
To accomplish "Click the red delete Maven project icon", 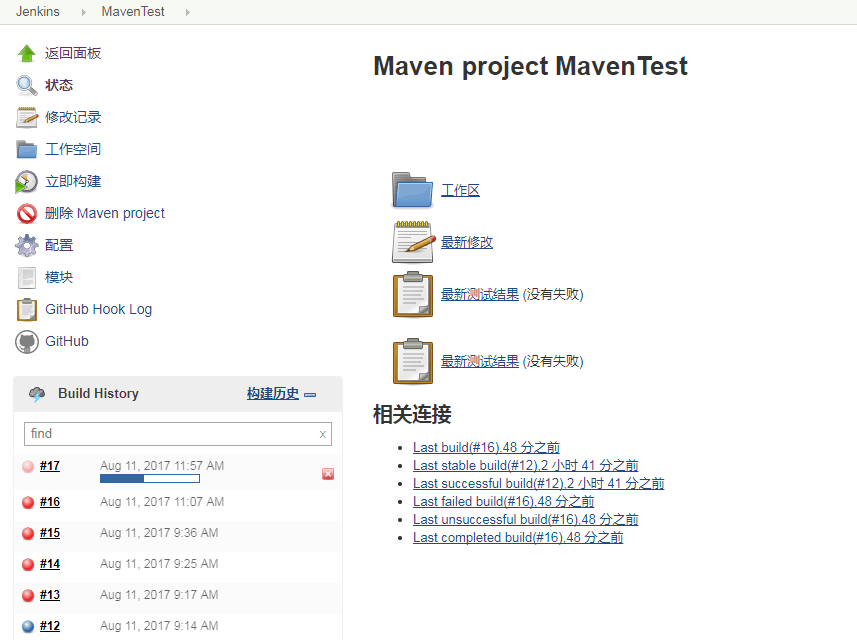I will point(26,213).
